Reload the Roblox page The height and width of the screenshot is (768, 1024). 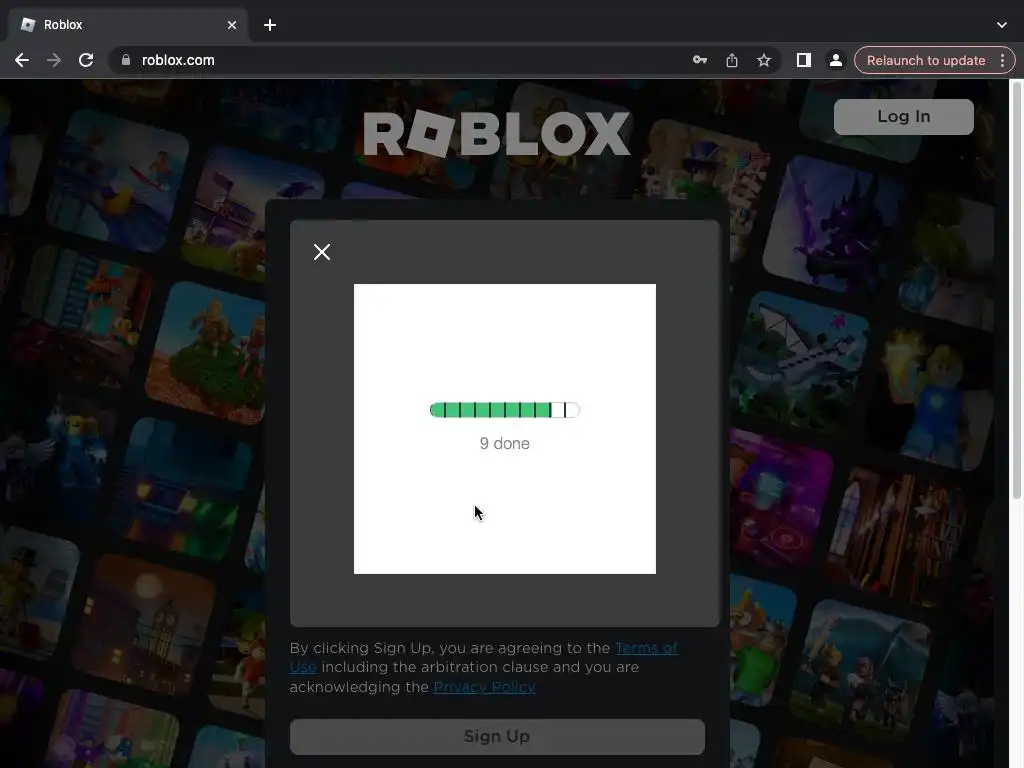coord(86,60)
